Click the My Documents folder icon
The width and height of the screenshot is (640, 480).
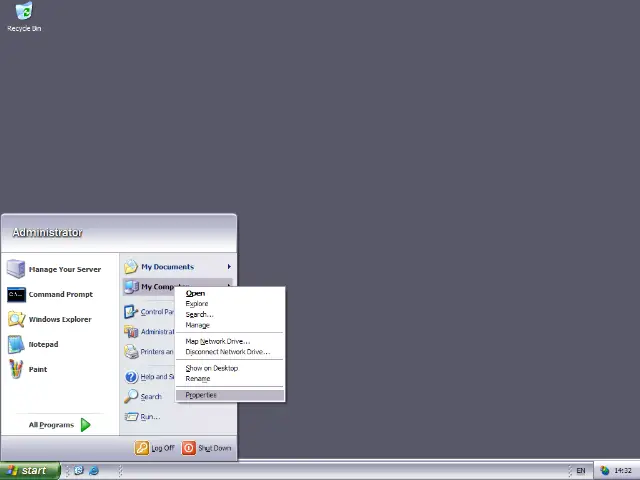point(131,267)
